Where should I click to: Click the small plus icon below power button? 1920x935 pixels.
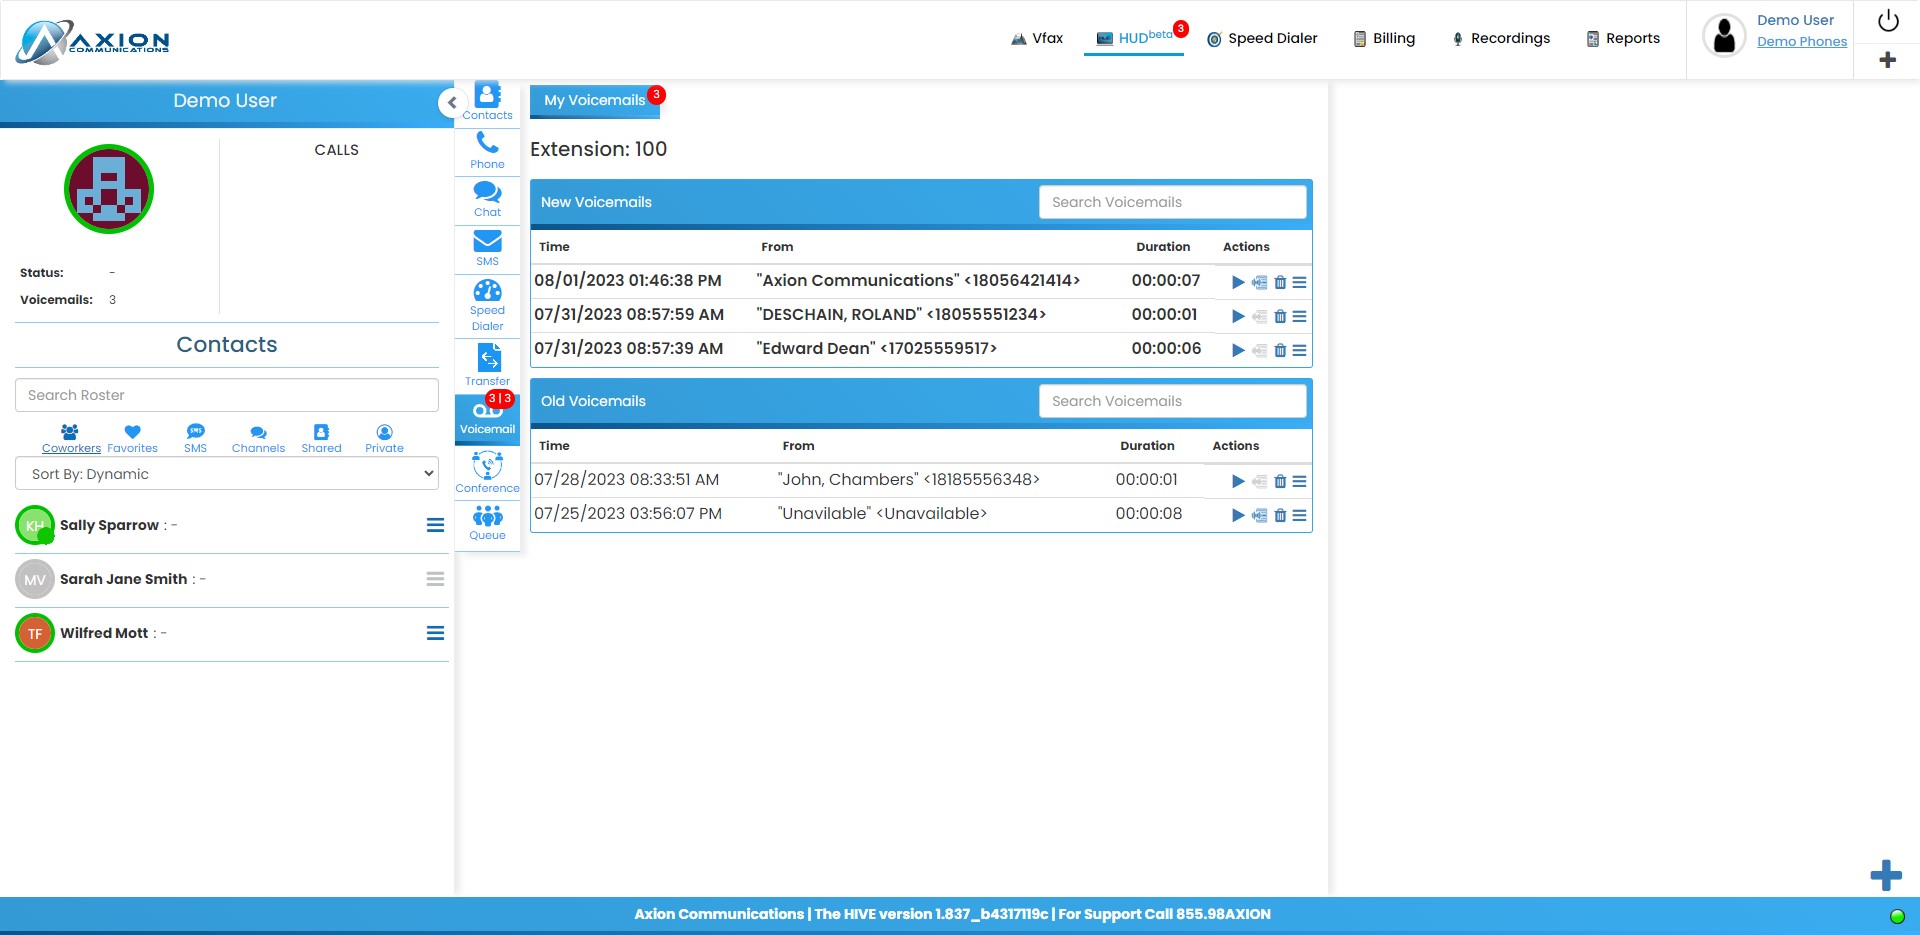point(1887,60)
